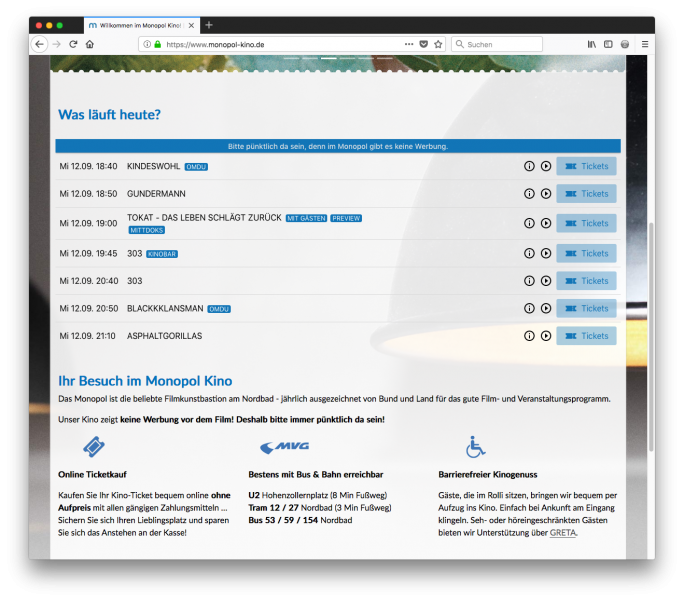
Task: Toggle the sidebar view icon
Action: (608, 44)
